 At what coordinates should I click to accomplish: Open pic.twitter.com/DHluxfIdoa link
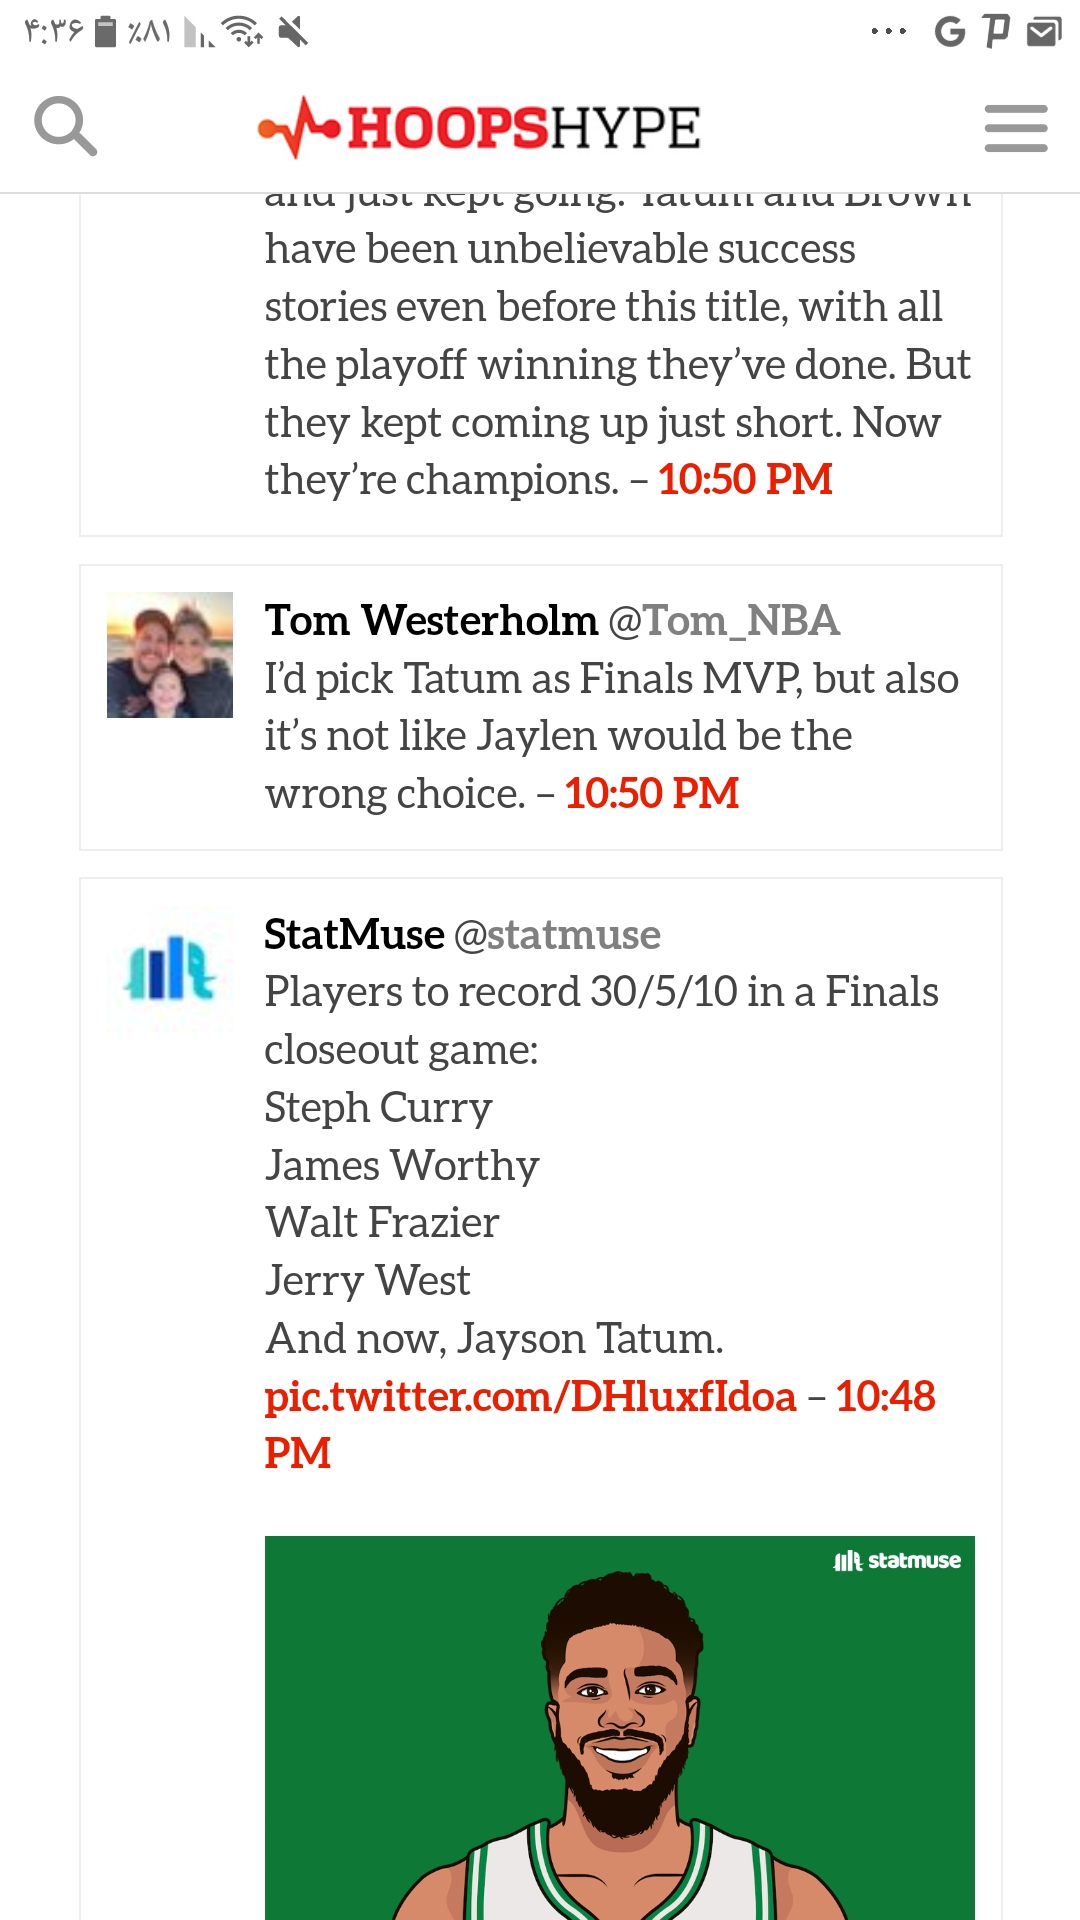(x=530, y=1396)
